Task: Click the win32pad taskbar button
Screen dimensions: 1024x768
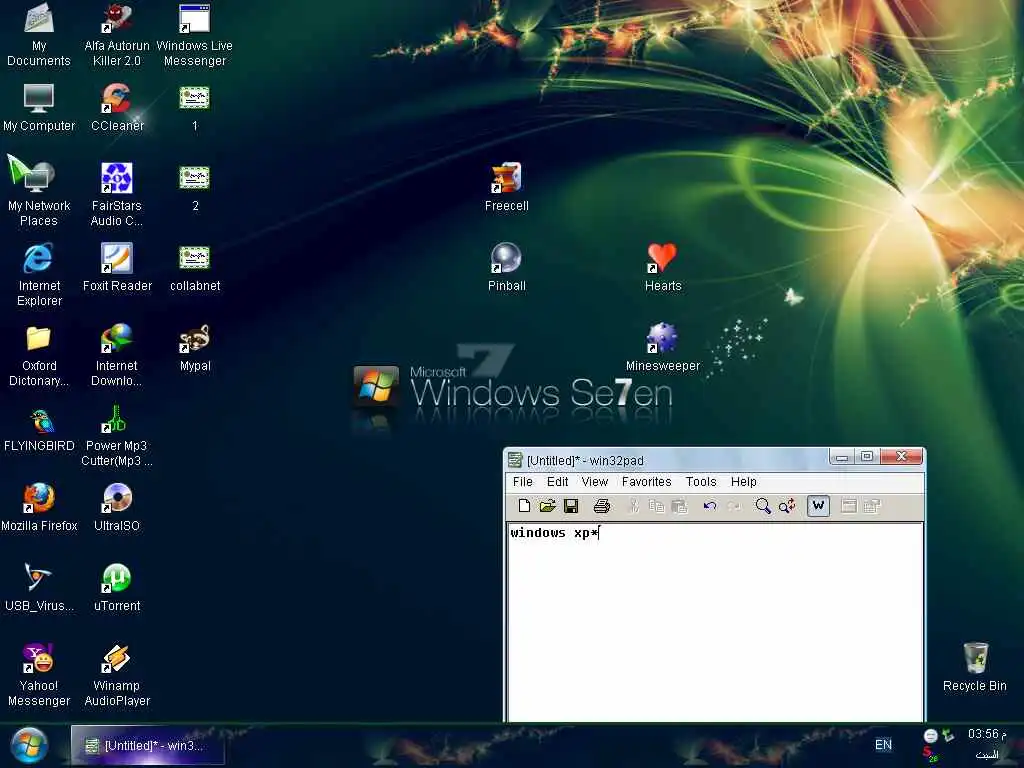Action: coord(148,745)
